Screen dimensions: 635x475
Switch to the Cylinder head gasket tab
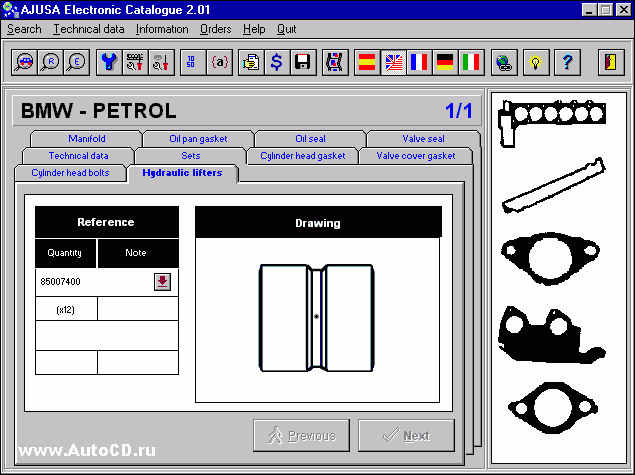click(x=303, y=155)
